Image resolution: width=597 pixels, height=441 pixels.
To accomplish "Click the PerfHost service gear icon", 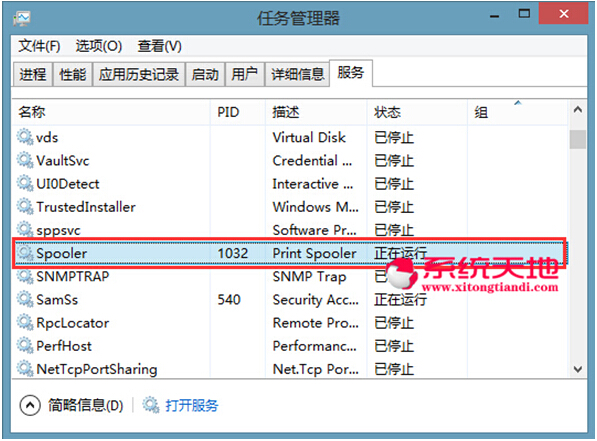I will tap(25, 346).
